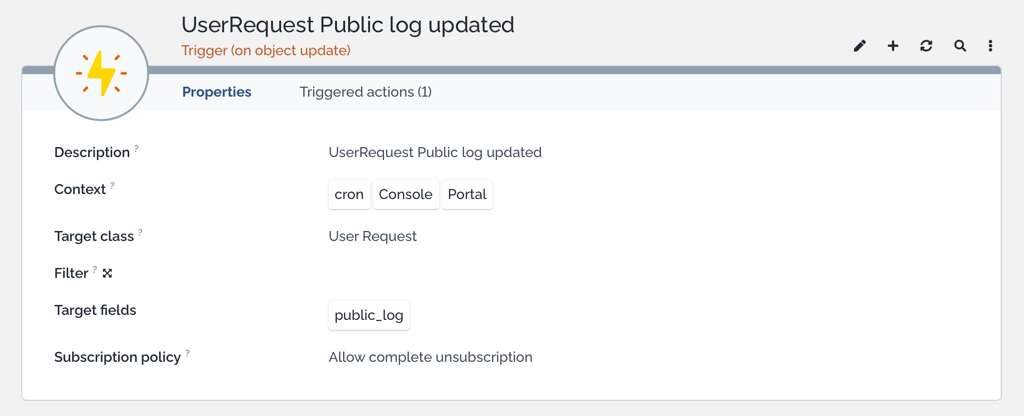Show help tooltip next to Target class
The height and width of the screenshot is (416, 1024).
click(x=140, y=232)
